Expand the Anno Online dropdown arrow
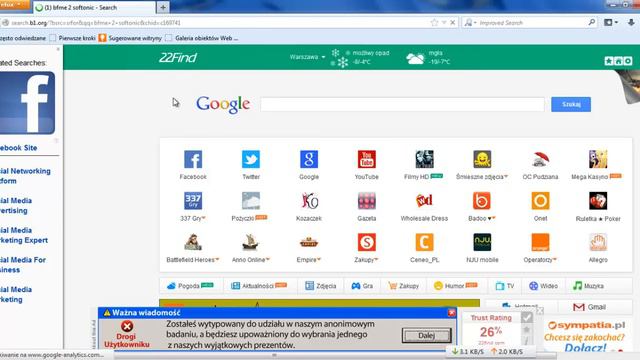640x360 pixels. click(x=268, y=260)
